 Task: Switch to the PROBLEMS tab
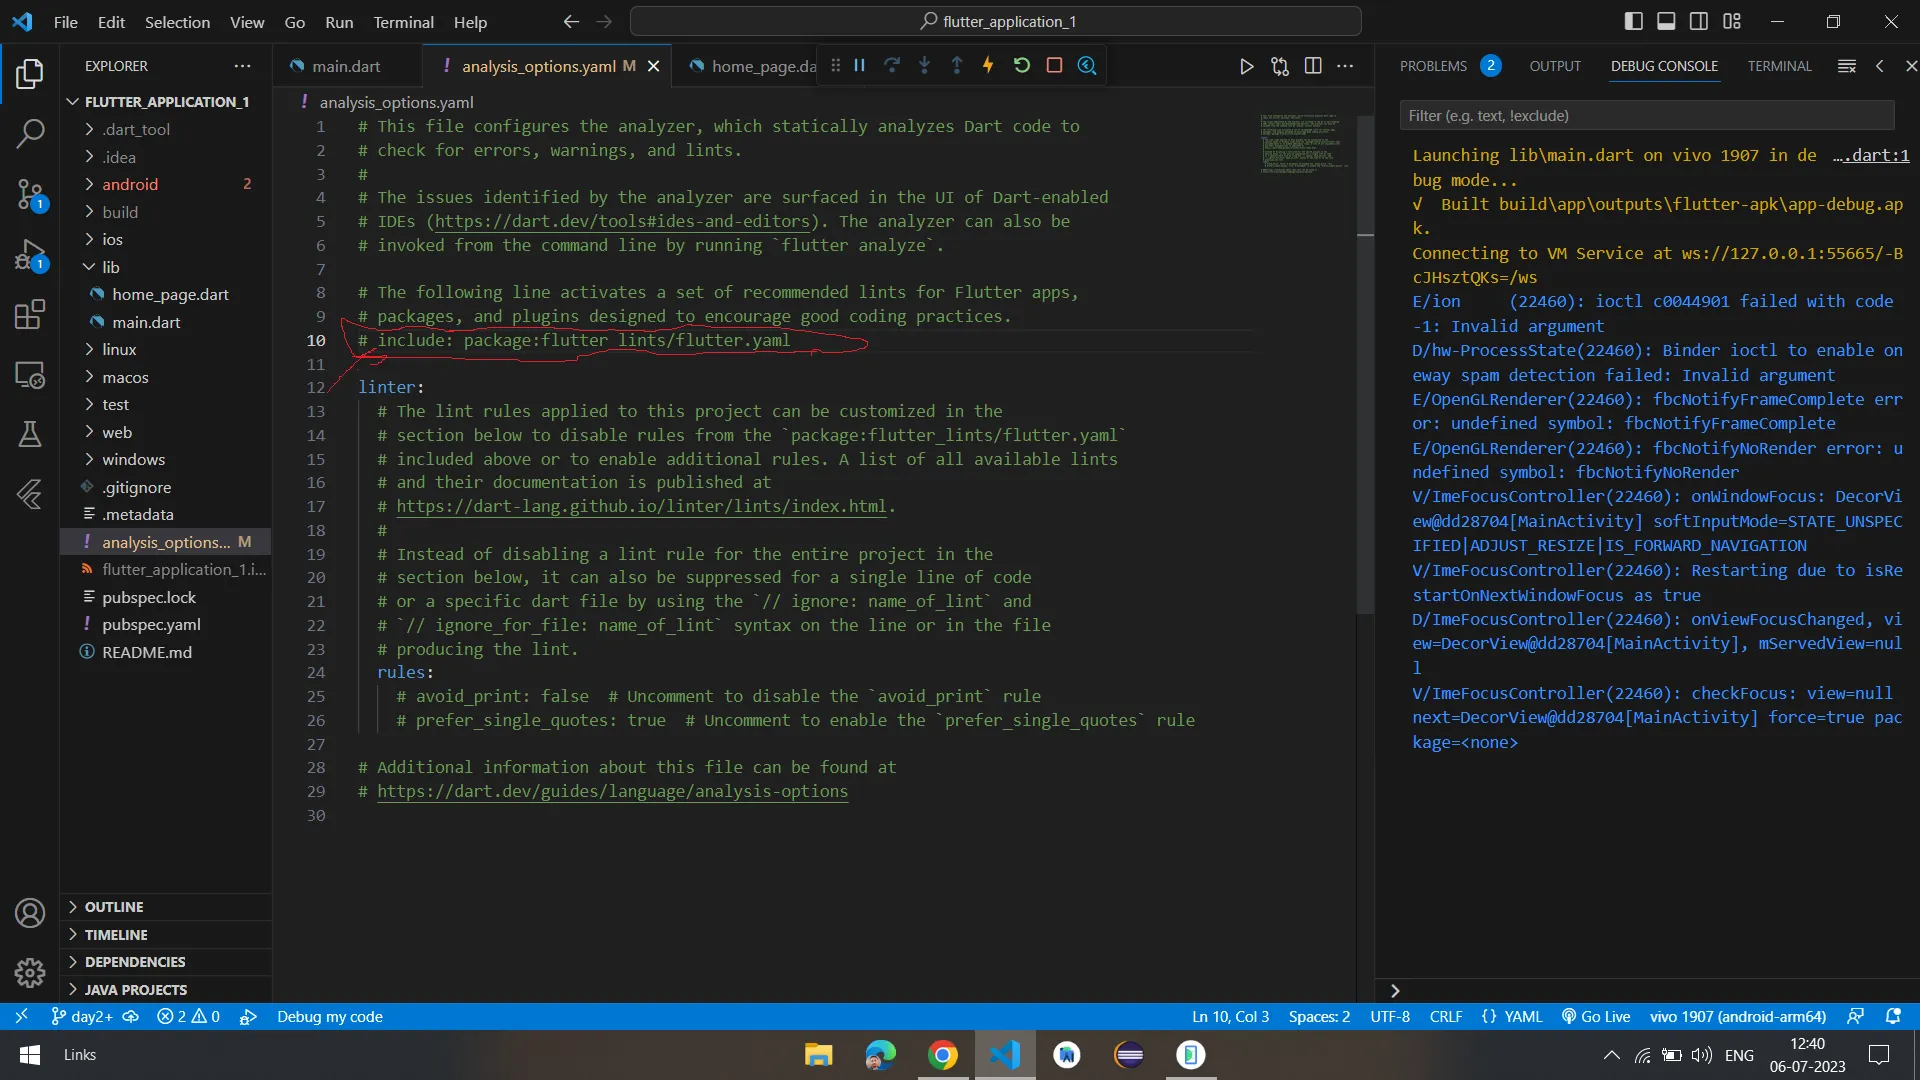[x=1433, y=66]
